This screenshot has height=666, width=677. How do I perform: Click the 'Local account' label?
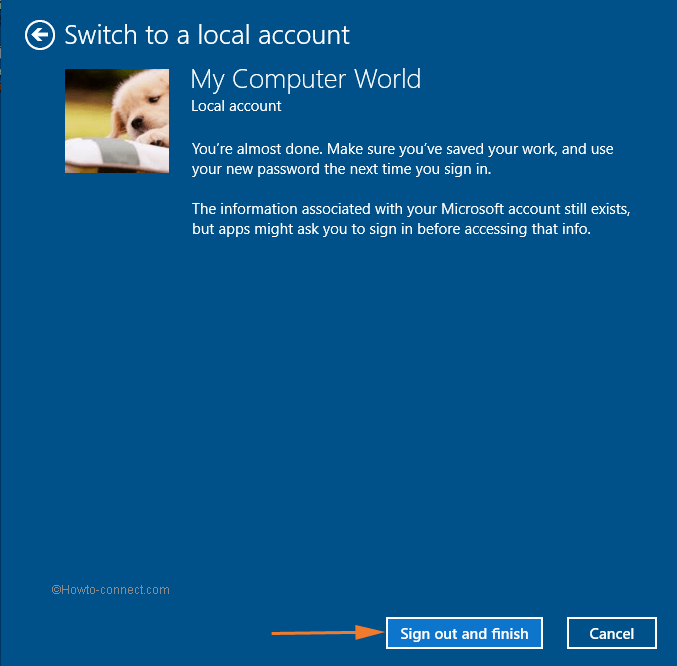point(236,106)
